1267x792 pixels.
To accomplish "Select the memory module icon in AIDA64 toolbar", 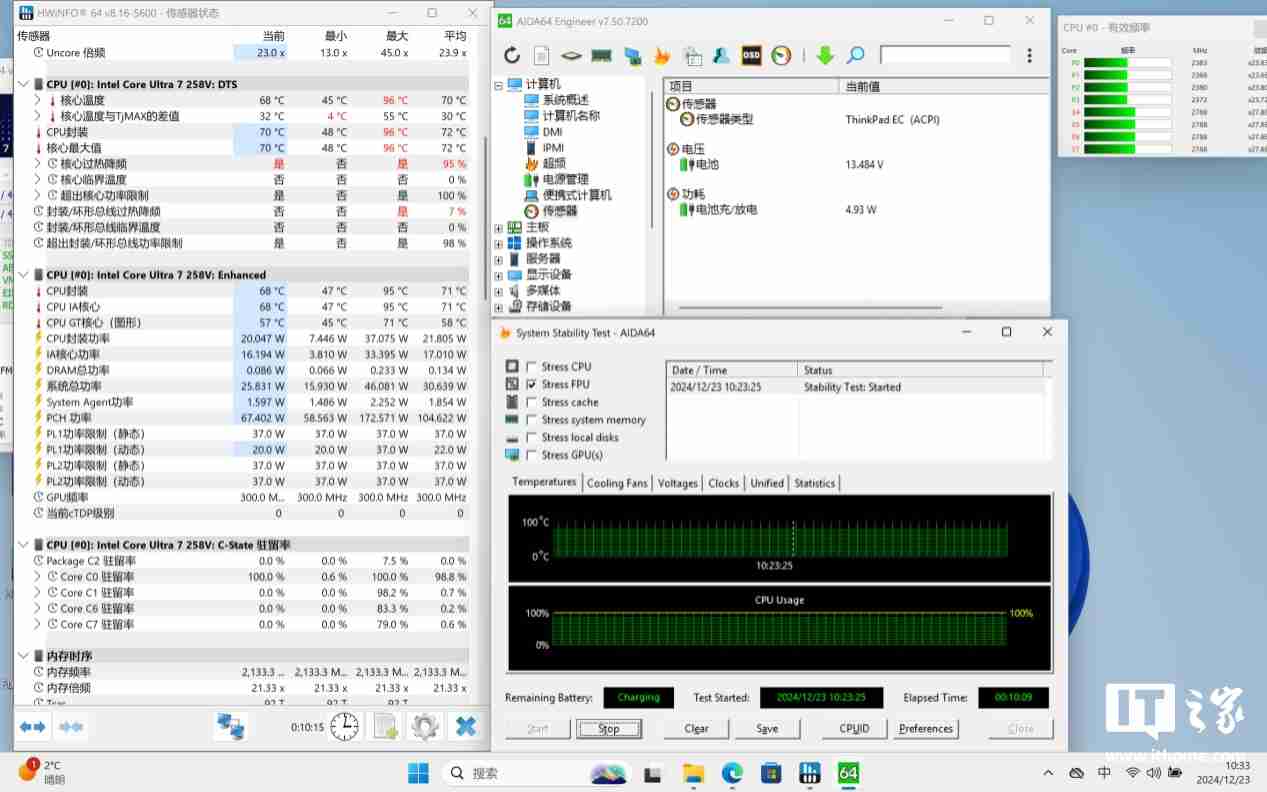I will point(600,55).
